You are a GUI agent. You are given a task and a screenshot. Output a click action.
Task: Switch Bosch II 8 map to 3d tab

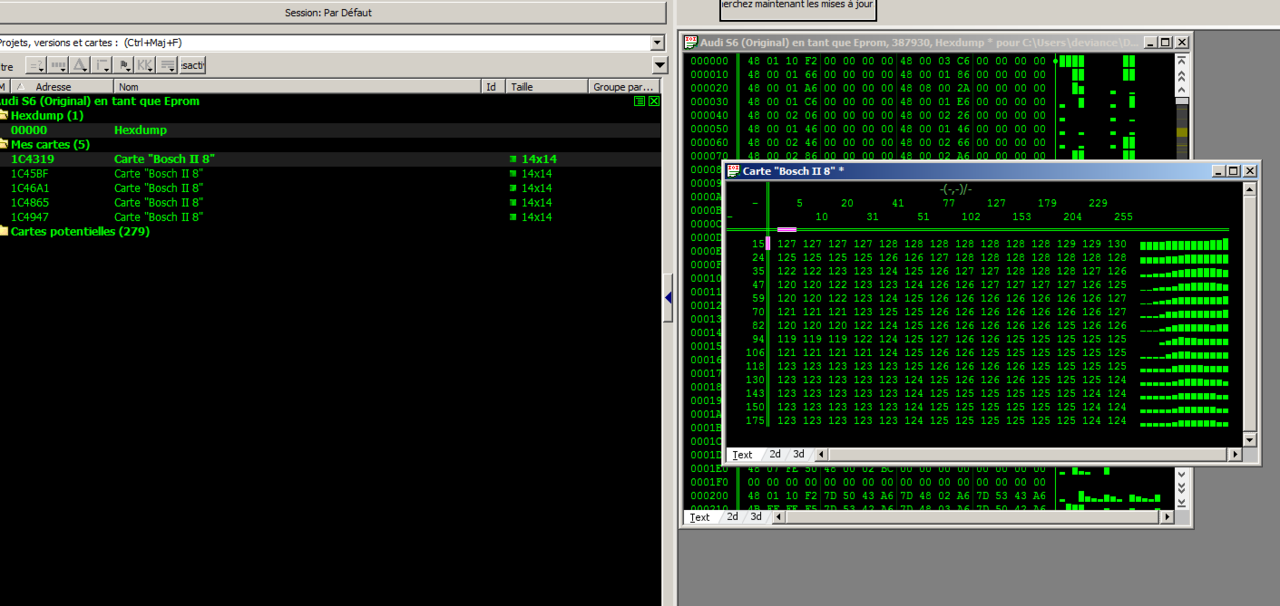point(798,454)
